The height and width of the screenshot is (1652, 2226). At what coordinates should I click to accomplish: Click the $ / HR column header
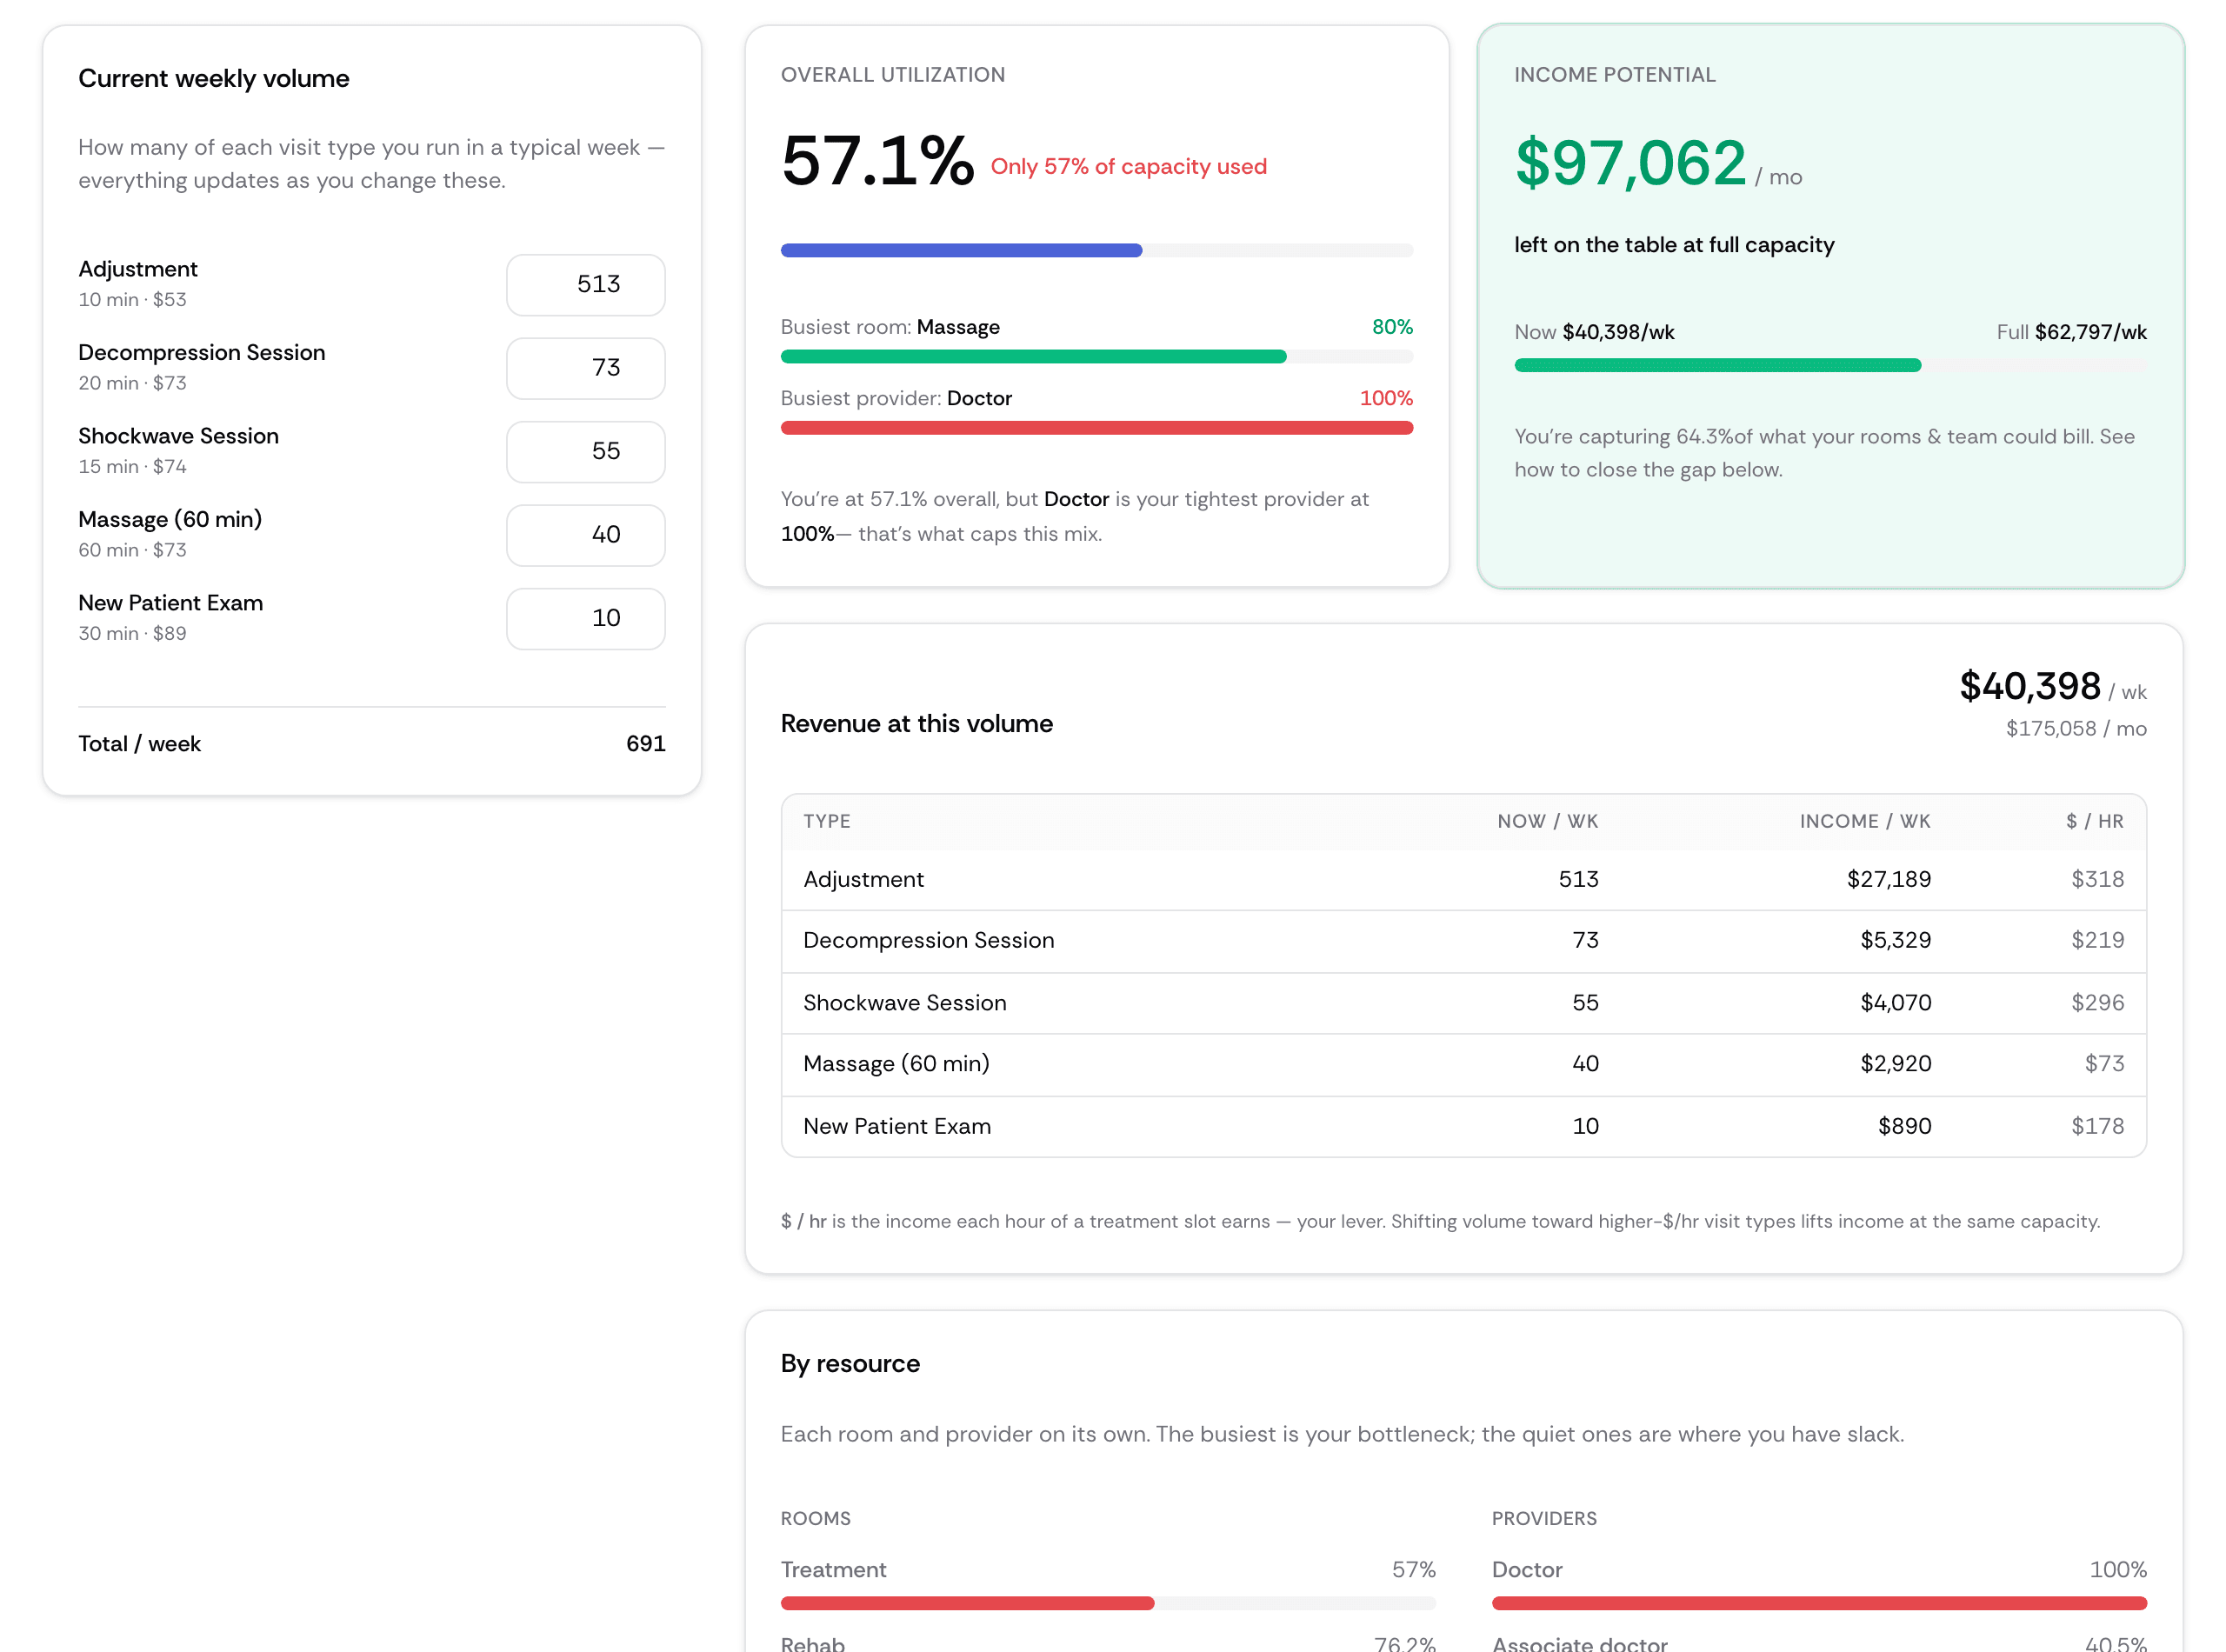2094,821
